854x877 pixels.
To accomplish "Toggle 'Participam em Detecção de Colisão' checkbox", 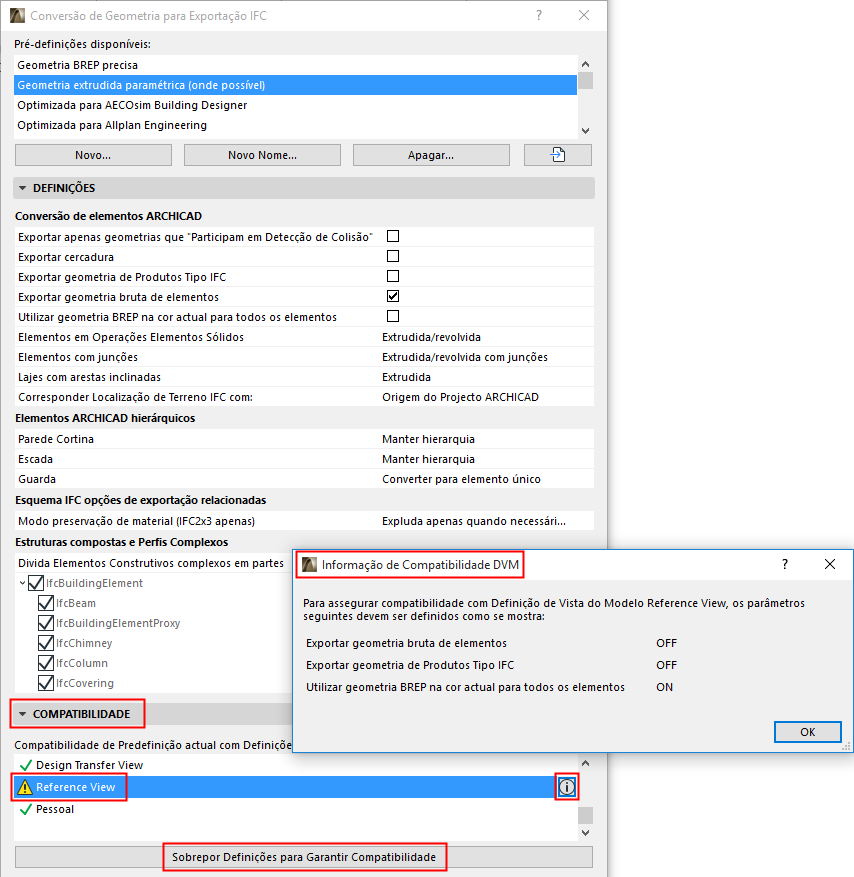I will click(393, 236).
